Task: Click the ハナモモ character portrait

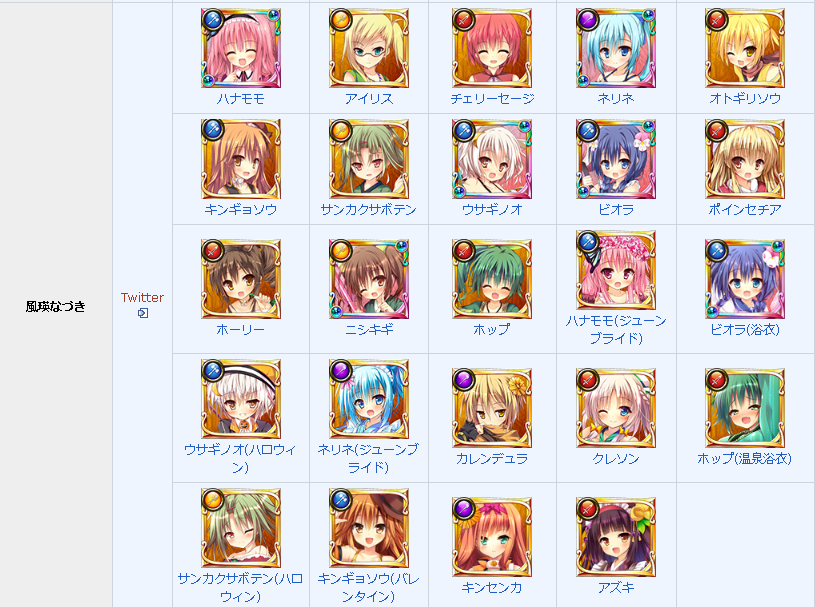Action: (241, 48)
